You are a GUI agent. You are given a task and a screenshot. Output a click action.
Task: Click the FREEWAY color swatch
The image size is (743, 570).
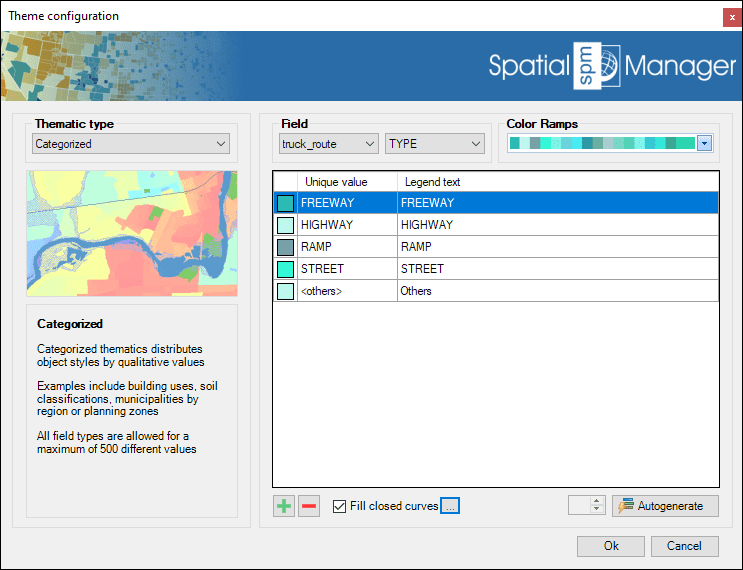coord(285,203)
